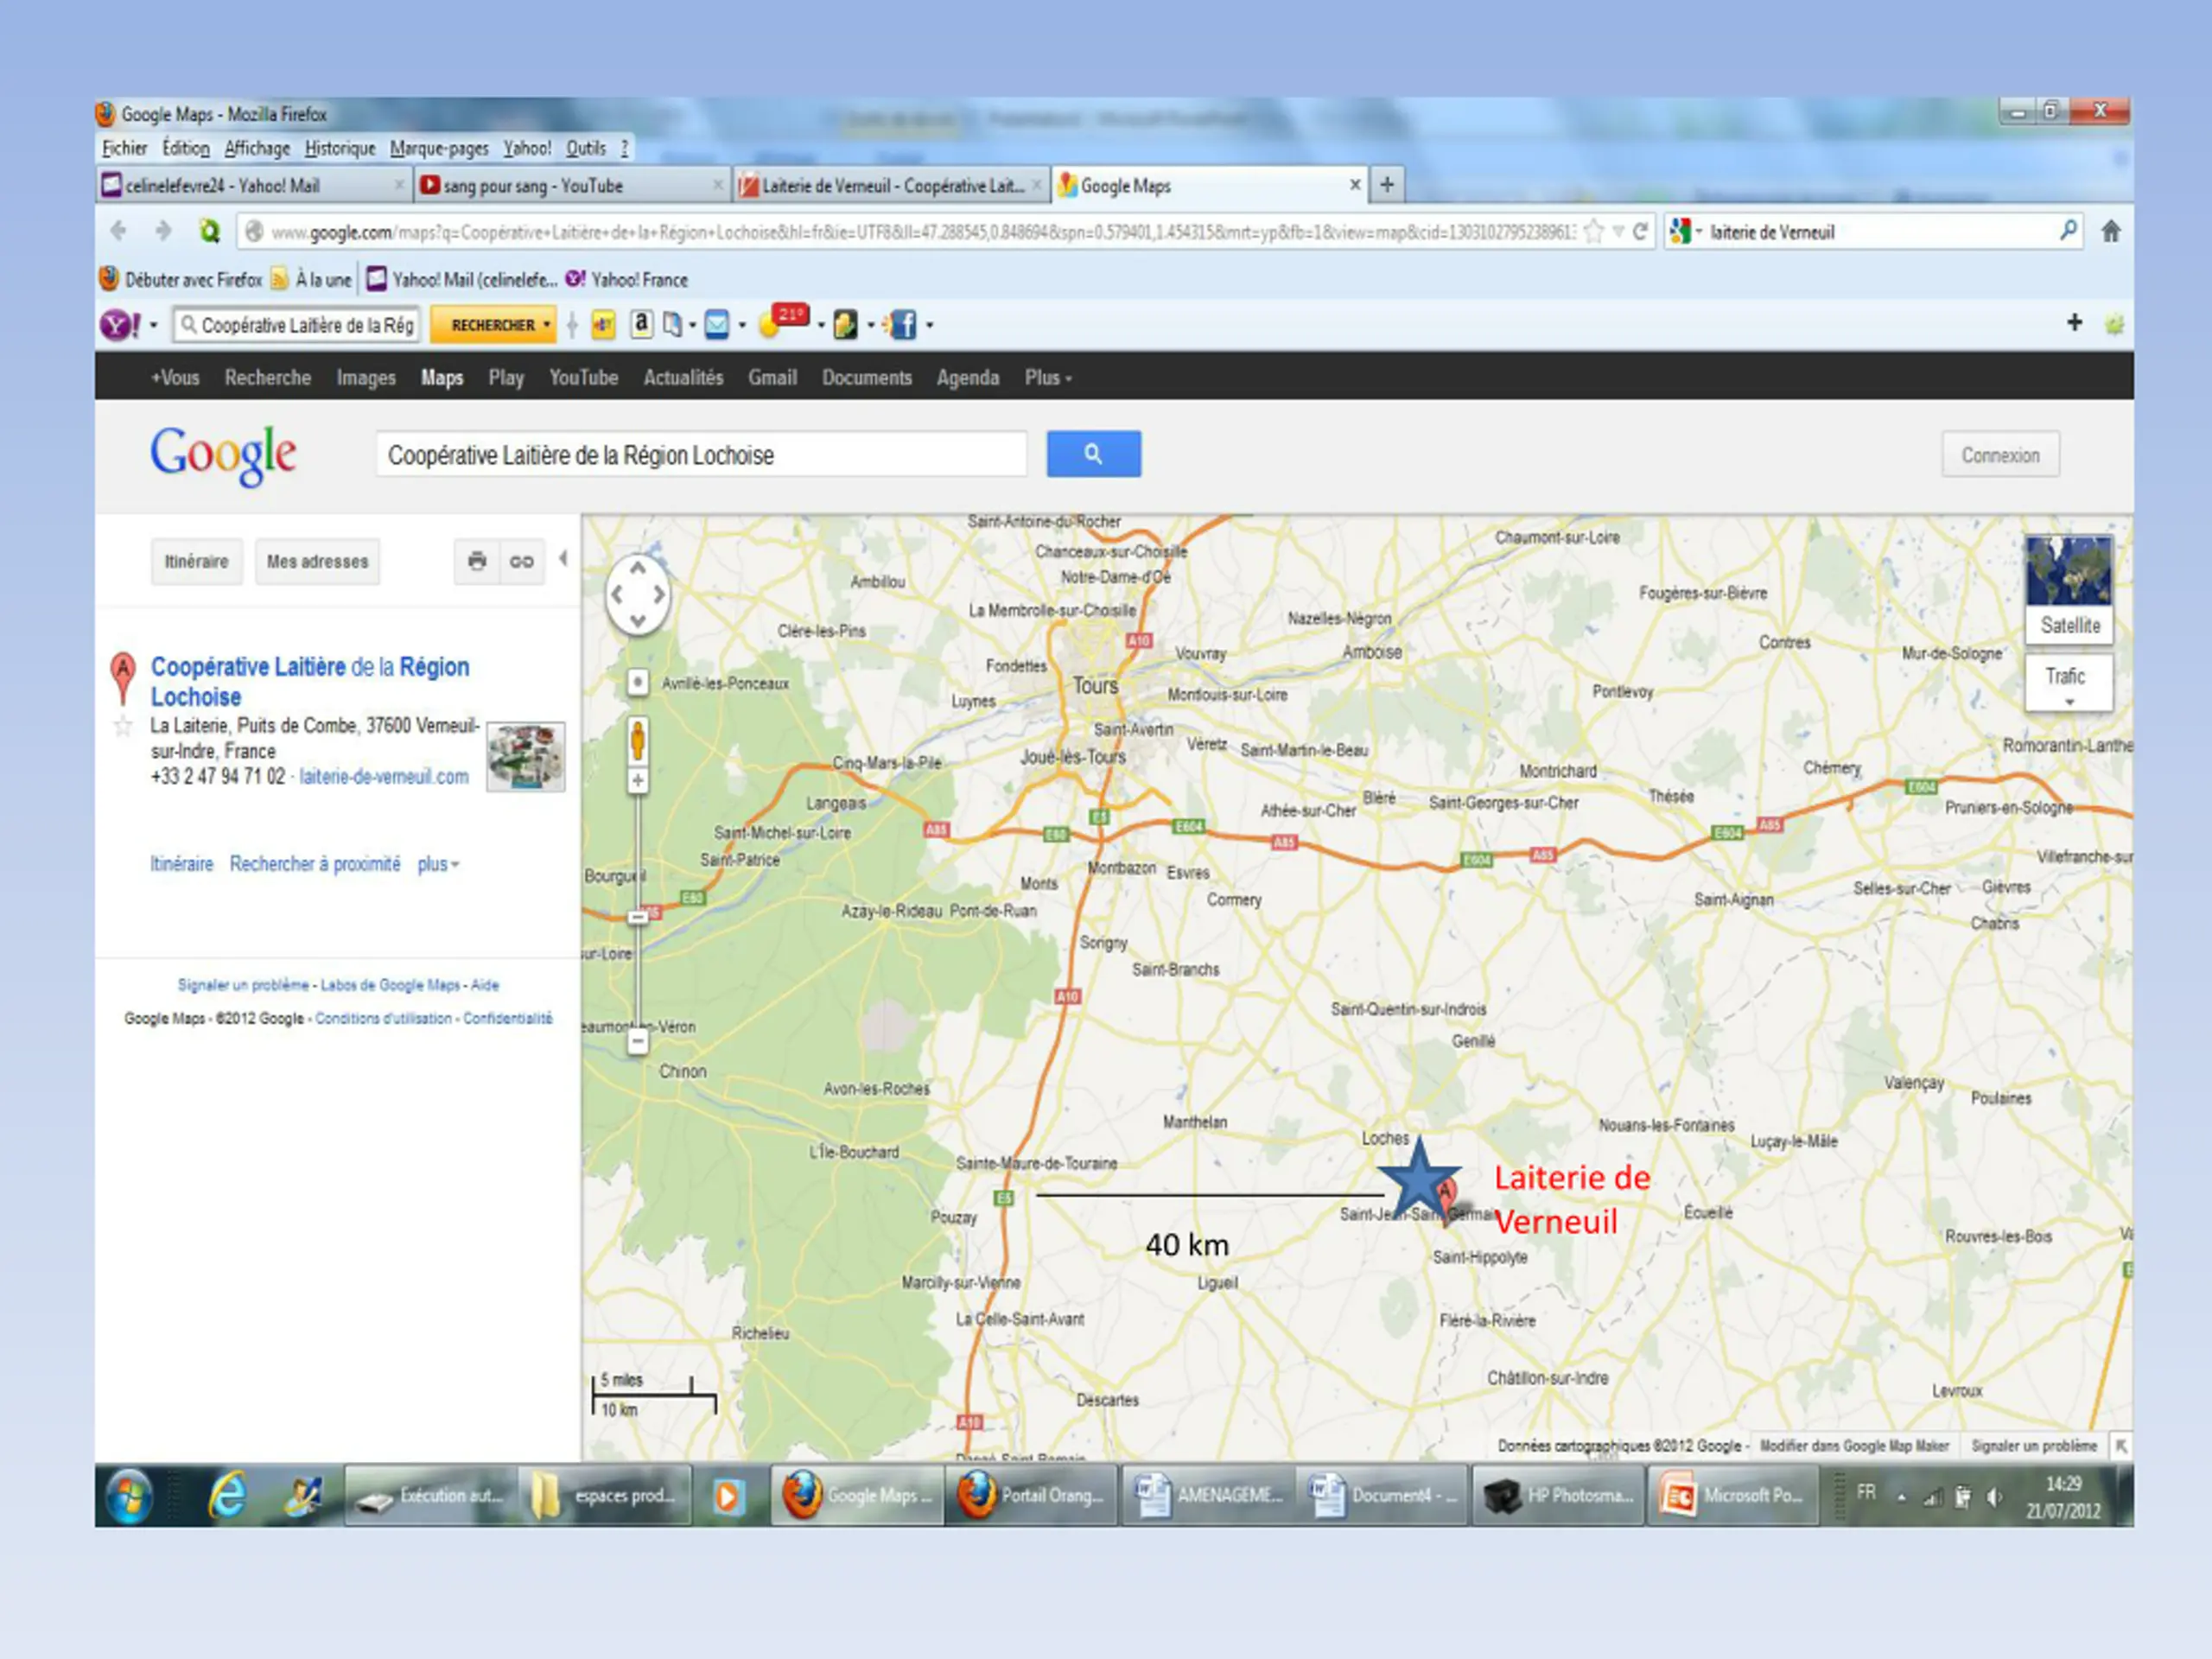
Task: Reload page with the refresh icon
Action: coord(1640,231)
